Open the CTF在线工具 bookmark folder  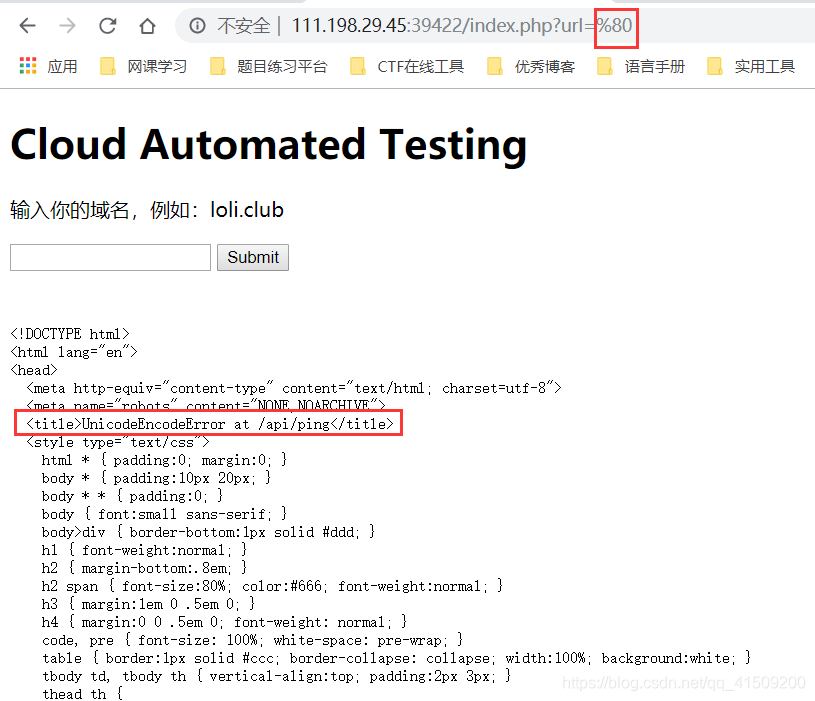point(407,66)
